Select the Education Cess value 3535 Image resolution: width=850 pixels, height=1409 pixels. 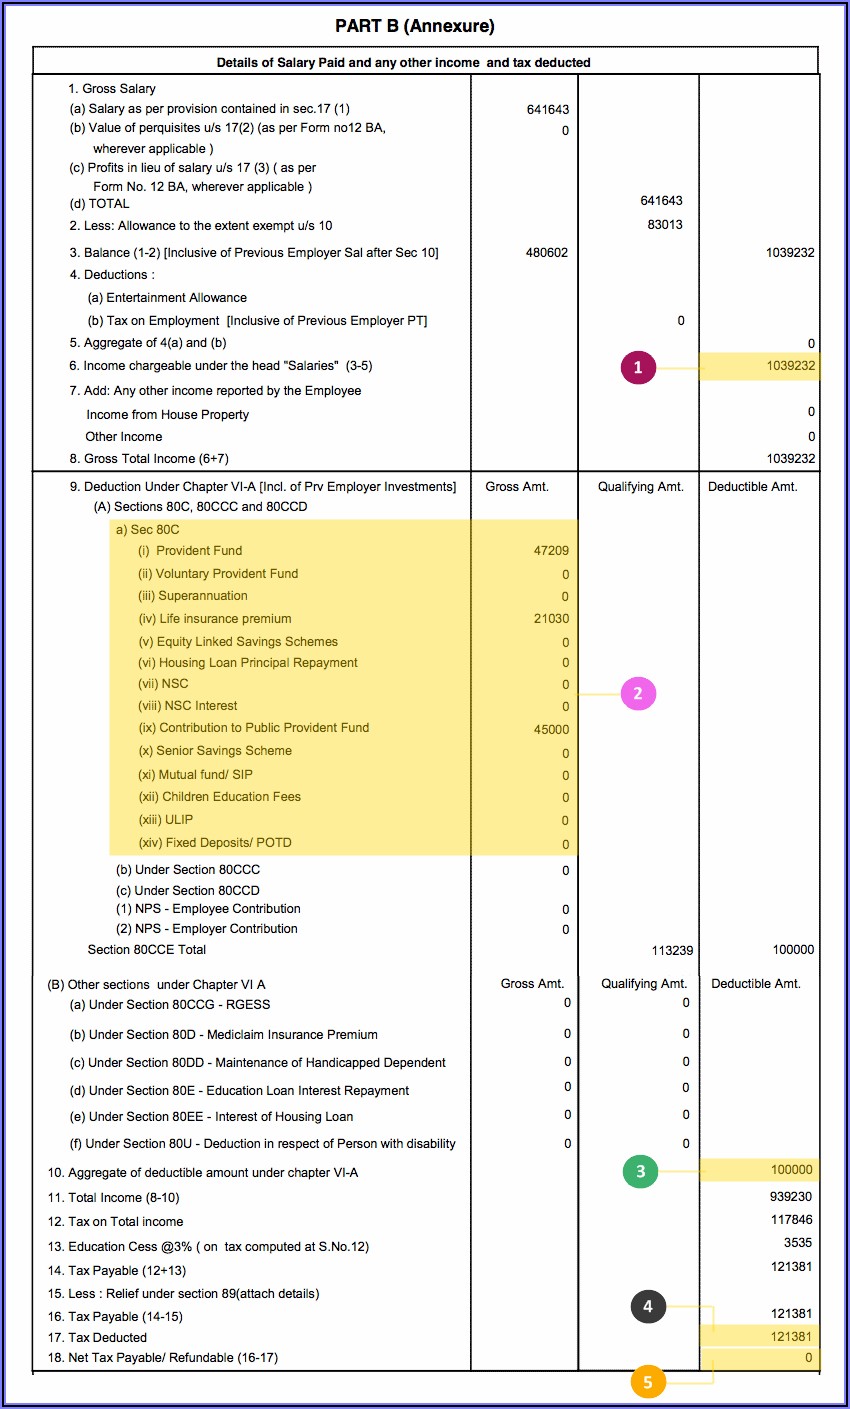coord(798,1243)
